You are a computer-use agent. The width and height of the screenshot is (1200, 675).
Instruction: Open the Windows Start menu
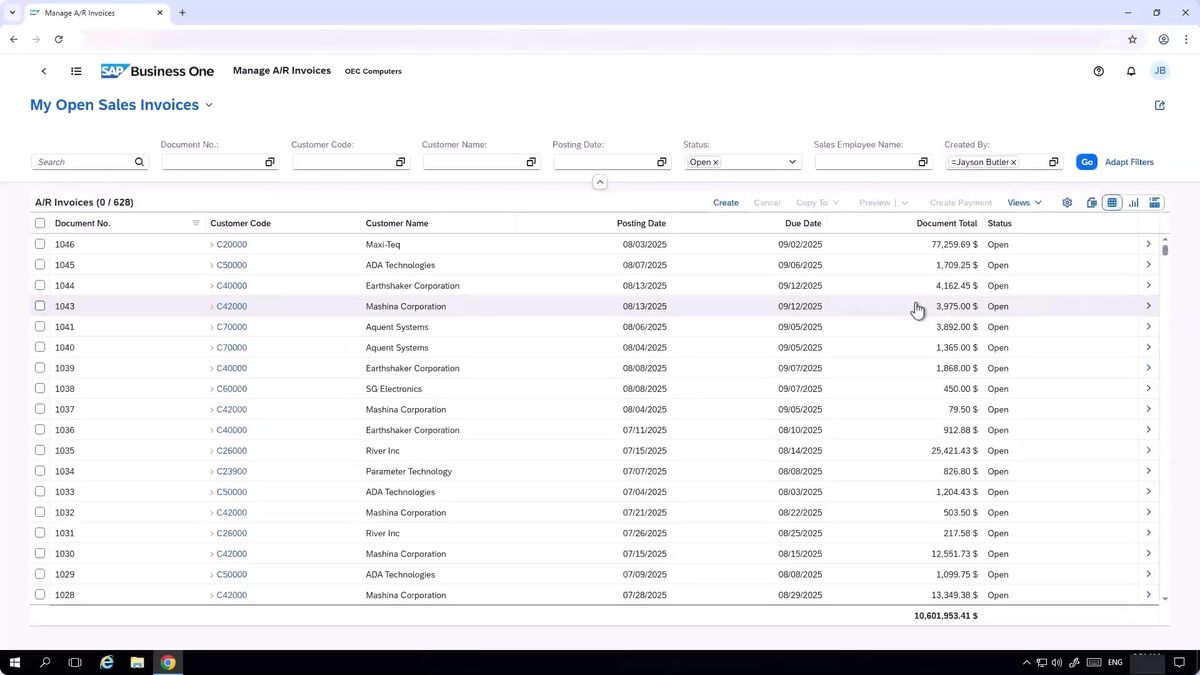(x=15, y=662)
